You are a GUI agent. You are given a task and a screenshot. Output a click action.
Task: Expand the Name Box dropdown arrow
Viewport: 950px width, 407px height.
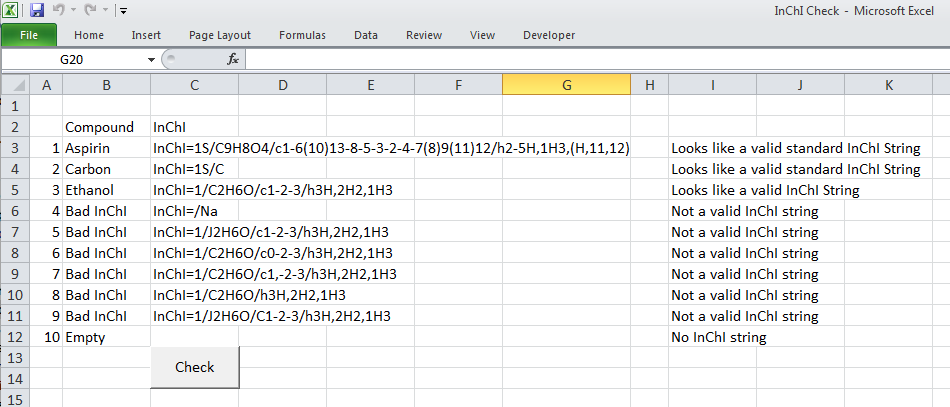pos(152,60)
